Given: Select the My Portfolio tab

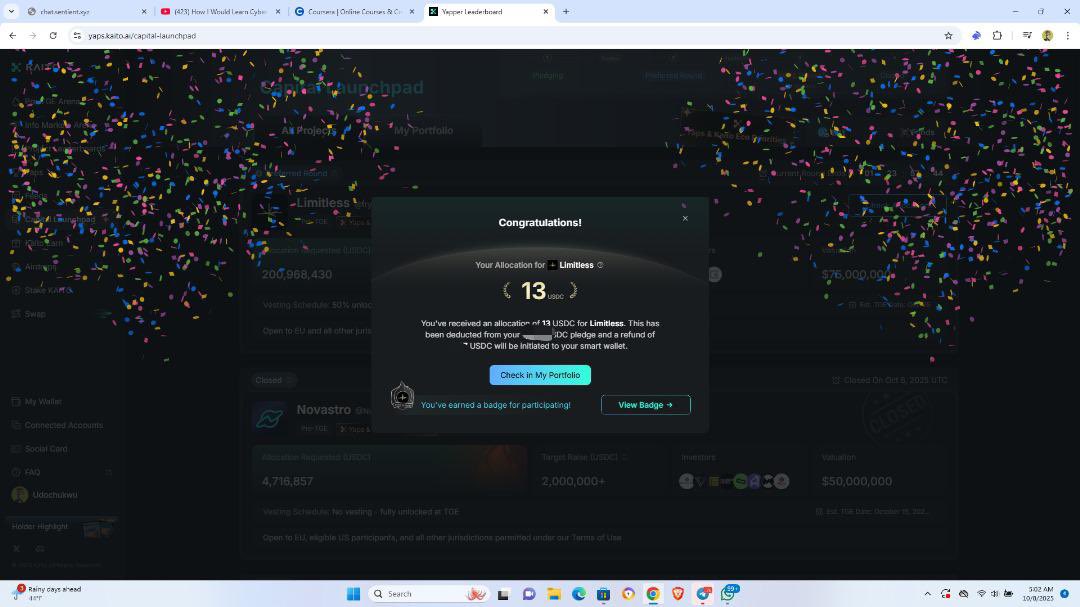Looking at the screenshot, I should coord(424,131).
